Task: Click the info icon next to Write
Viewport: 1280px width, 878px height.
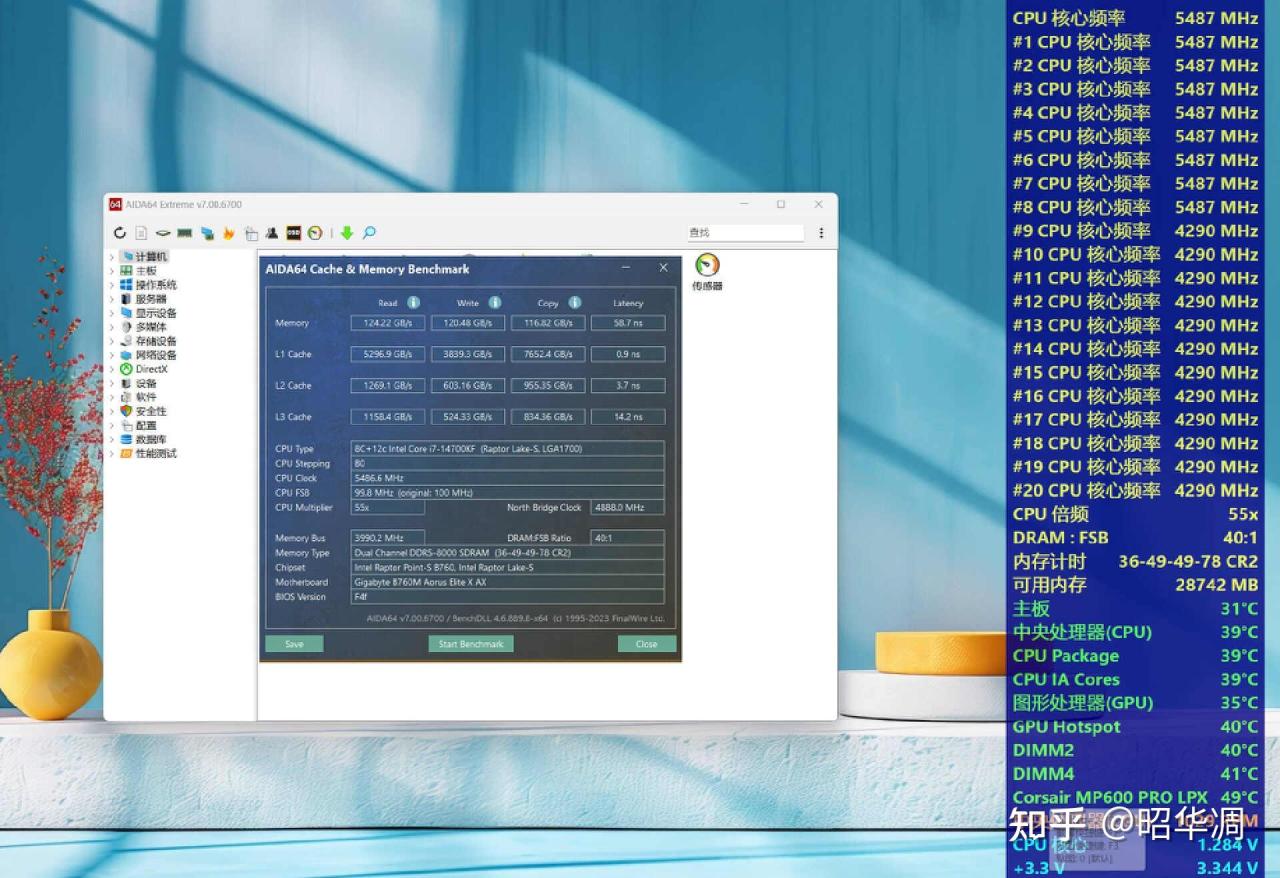Action: [495, 303]
